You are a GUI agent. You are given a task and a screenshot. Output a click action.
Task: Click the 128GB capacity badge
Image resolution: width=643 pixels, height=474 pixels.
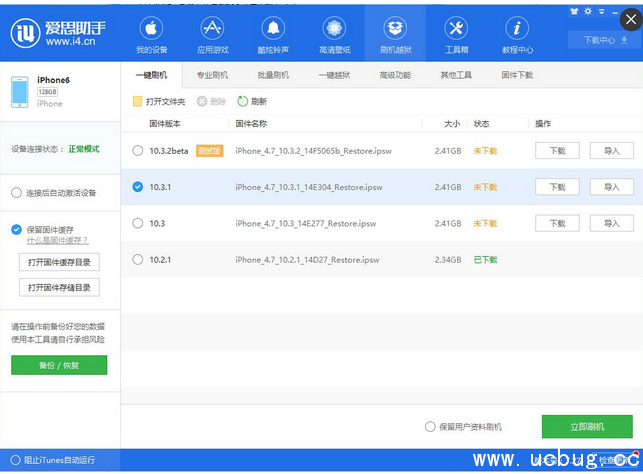(48, 92)
